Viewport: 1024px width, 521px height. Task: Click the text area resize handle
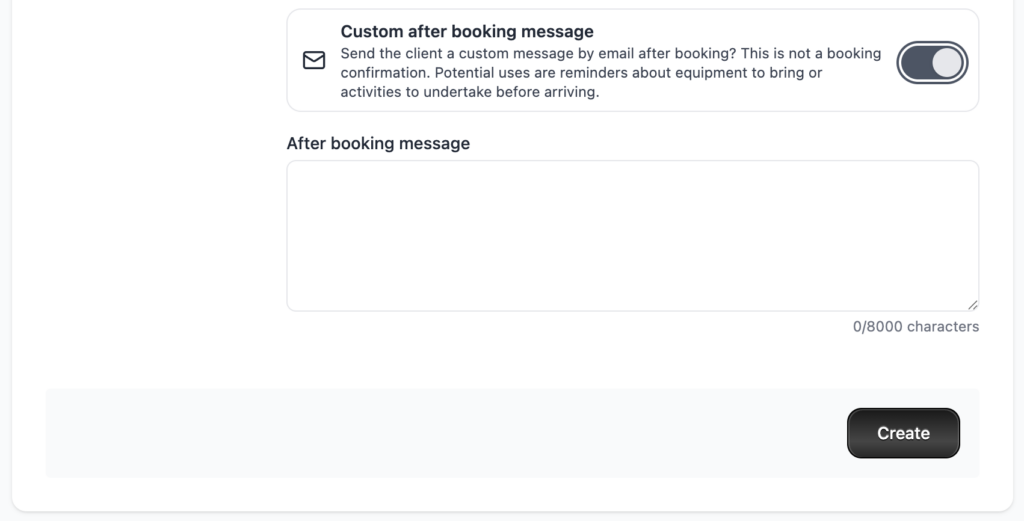[x=972, y=305]
